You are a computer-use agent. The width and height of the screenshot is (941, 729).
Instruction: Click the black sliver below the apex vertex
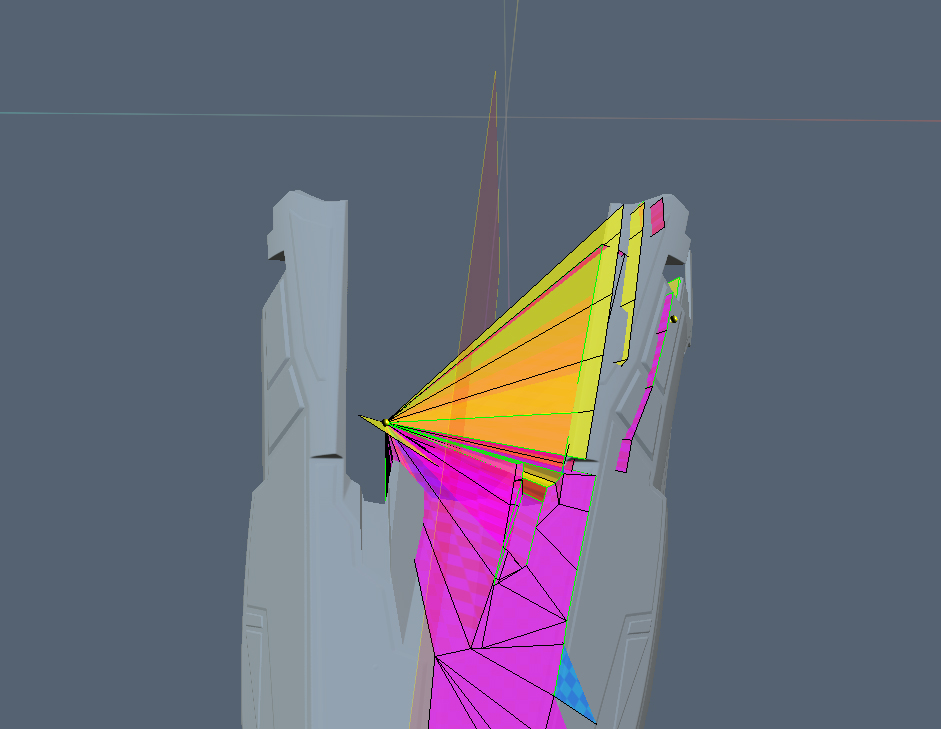coord(389,465)
